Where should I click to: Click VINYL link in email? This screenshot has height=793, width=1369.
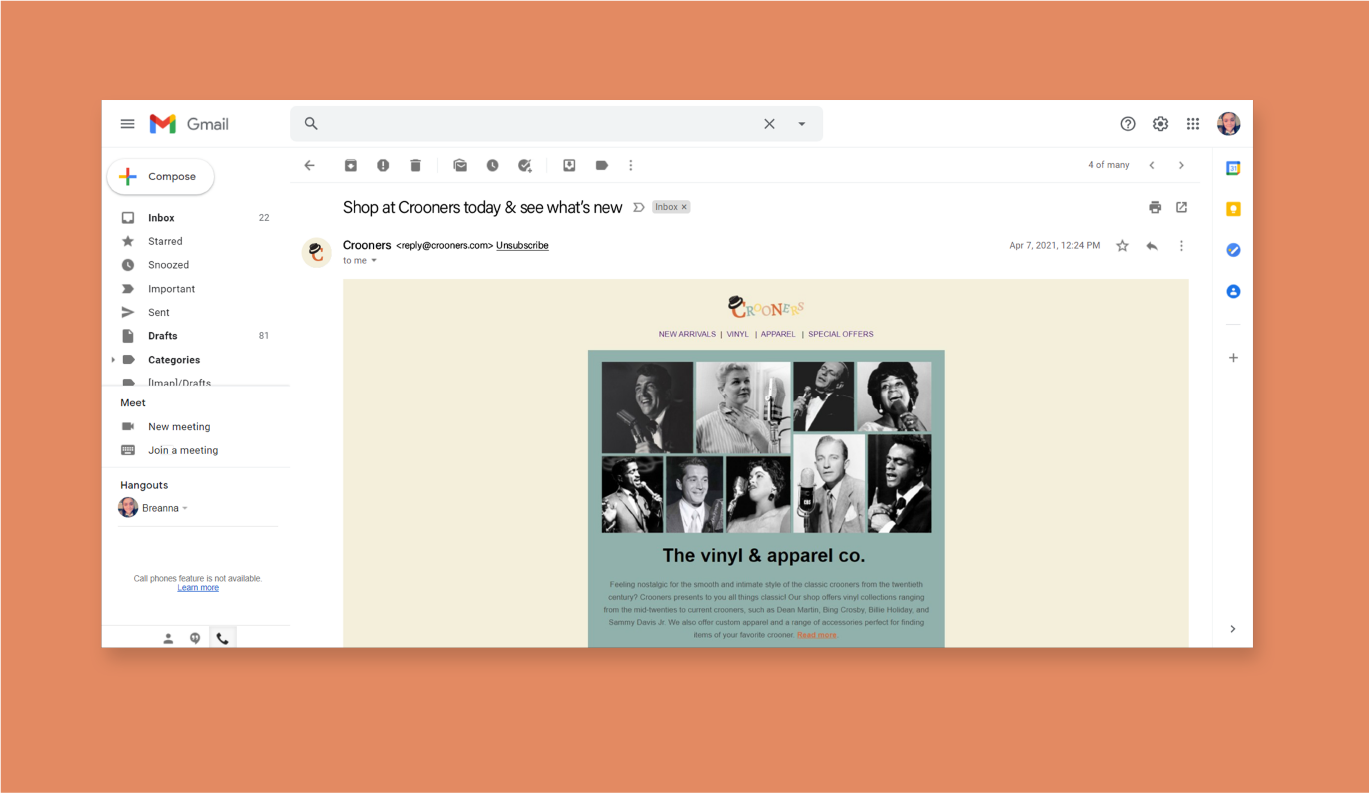pos(737,334)
